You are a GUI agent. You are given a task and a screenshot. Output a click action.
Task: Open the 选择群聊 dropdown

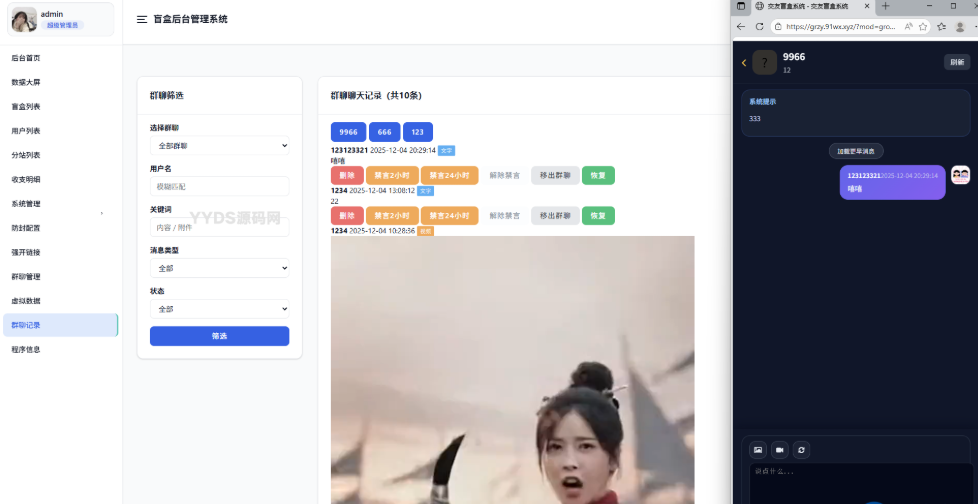coord(219,146)
